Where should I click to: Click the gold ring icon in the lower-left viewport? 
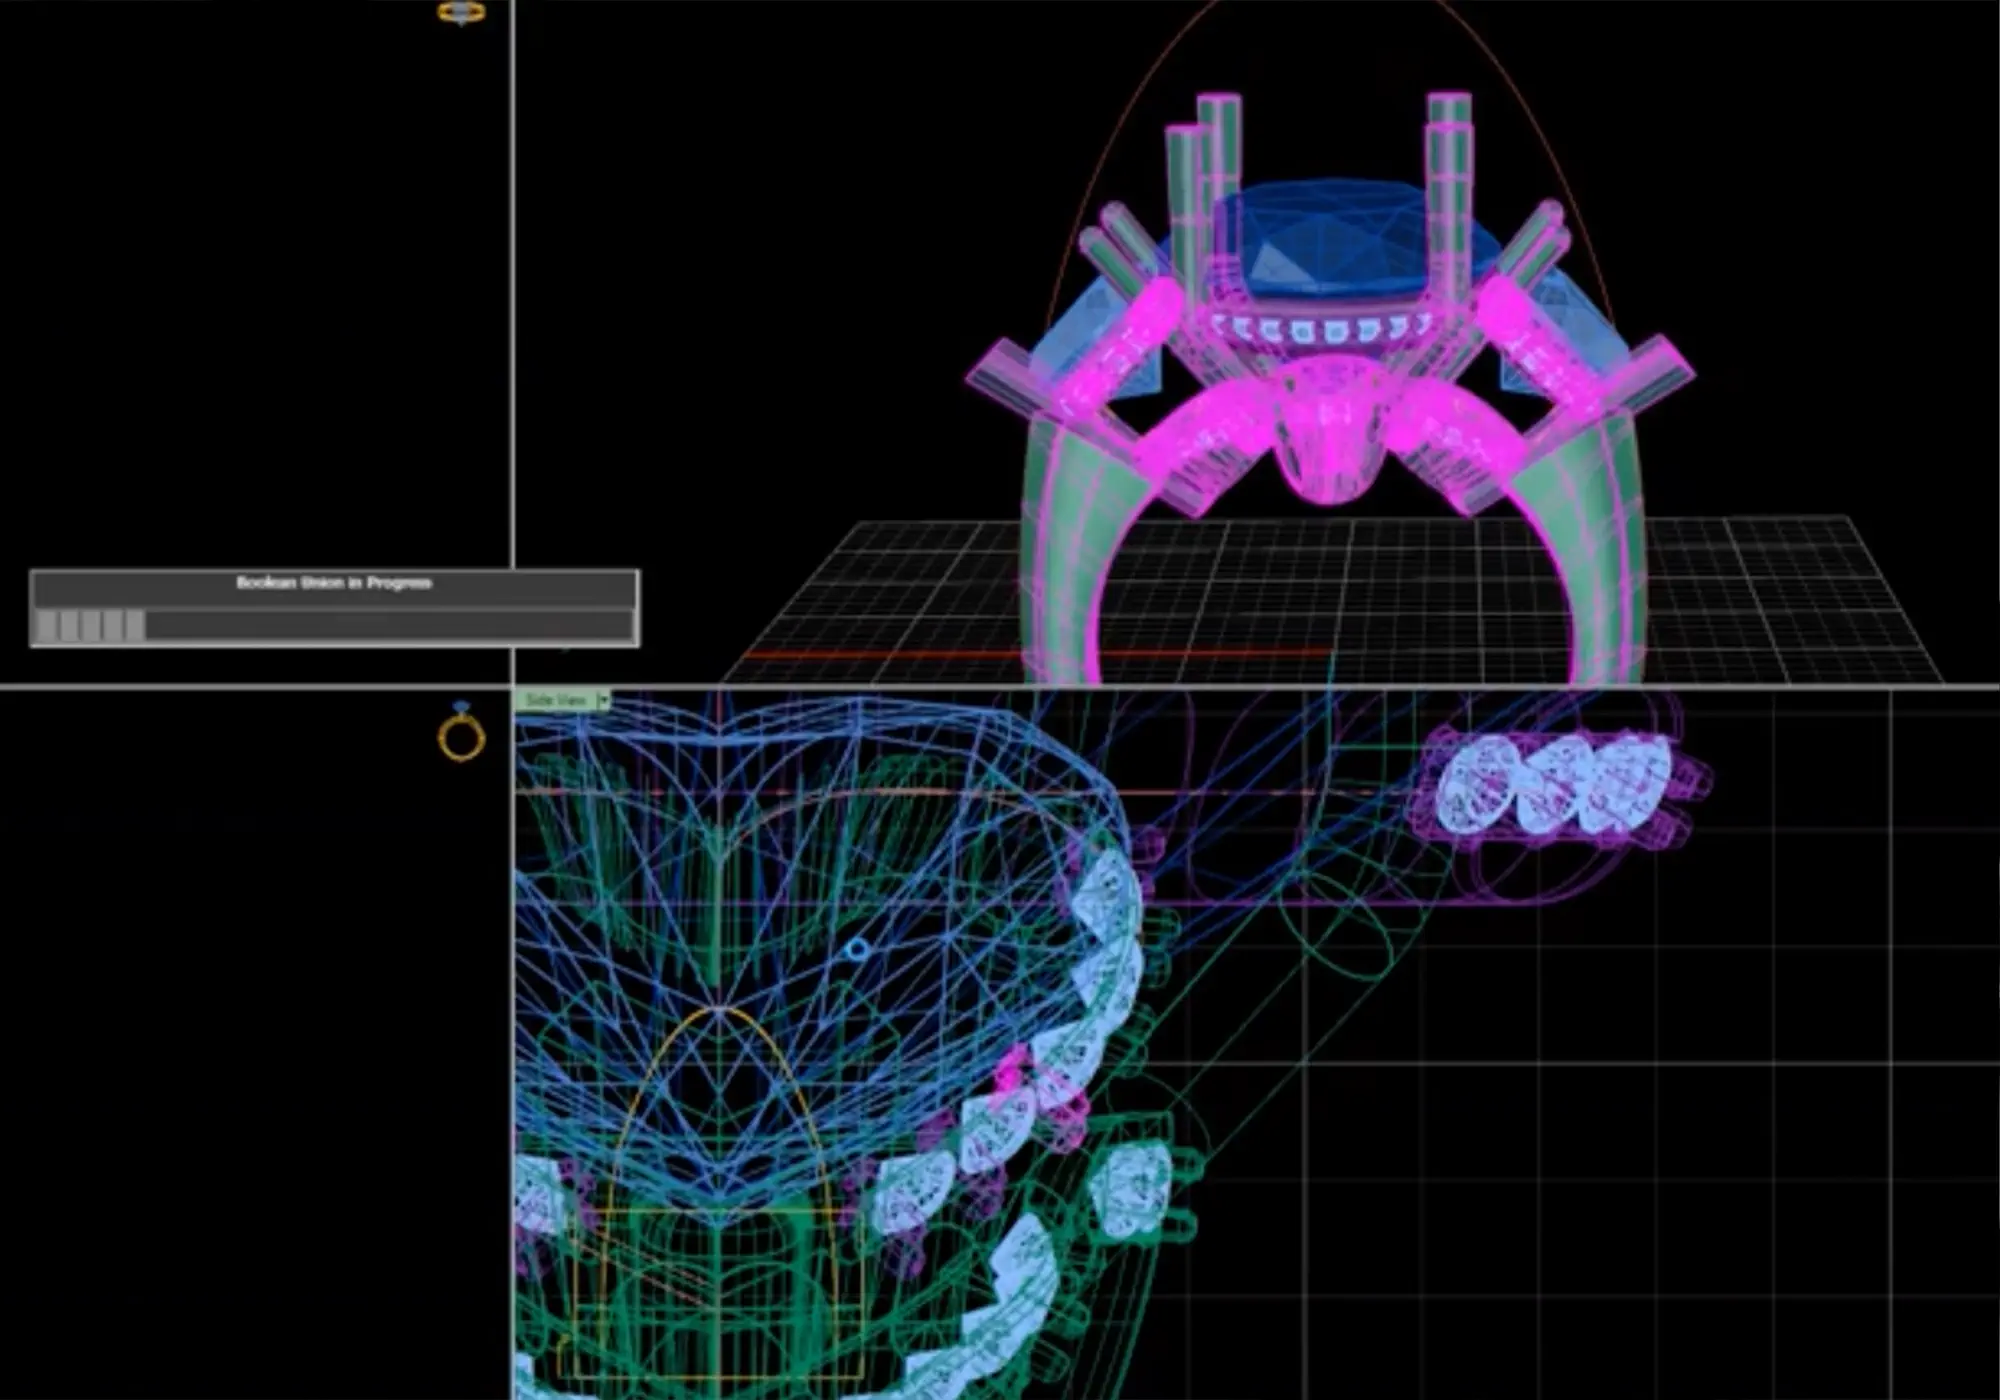click(x=461, y=736)
